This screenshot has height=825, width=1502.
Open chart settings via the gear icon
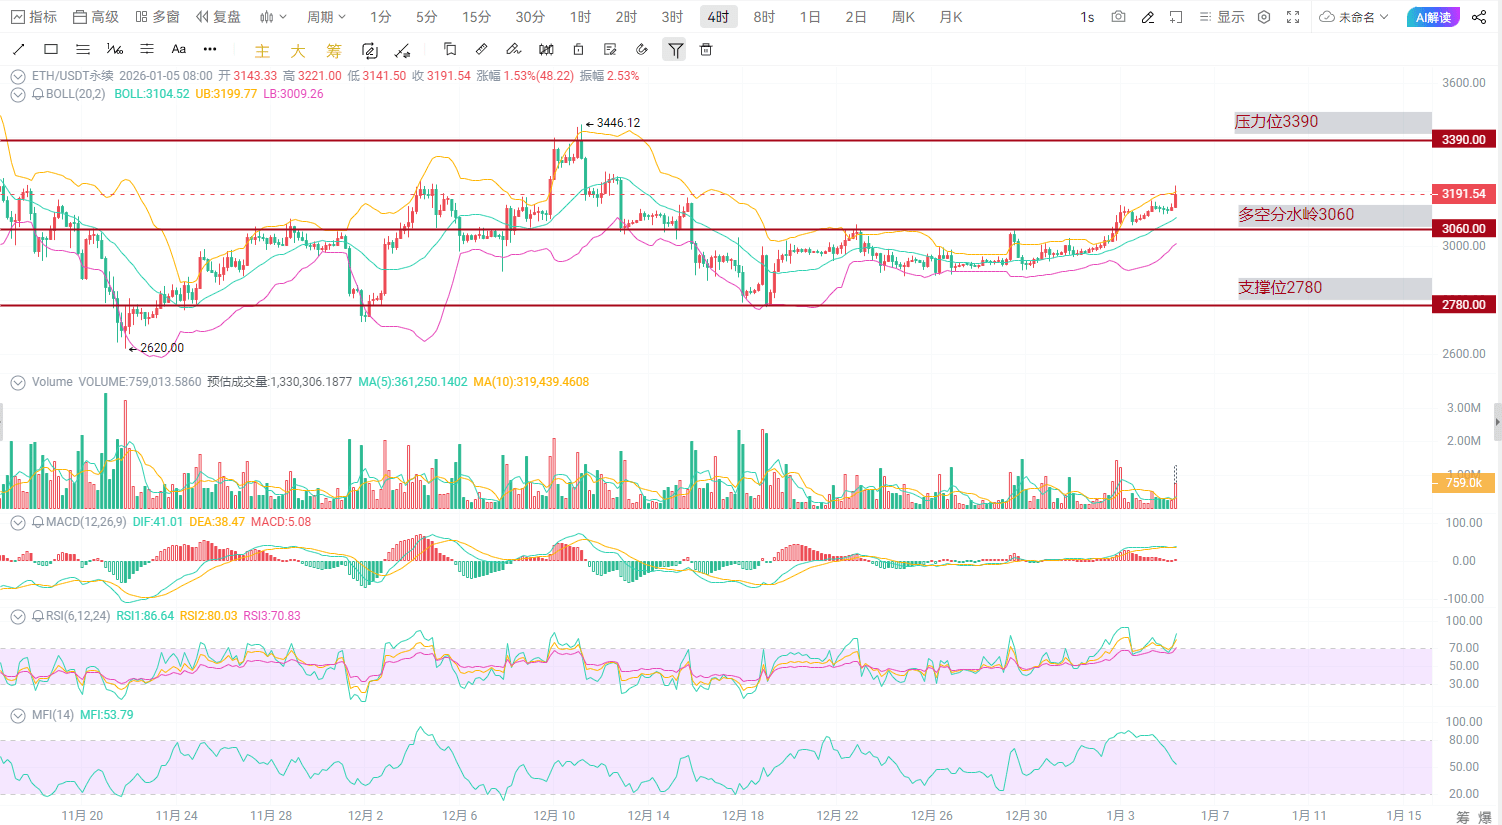[x=1263, y=17]
